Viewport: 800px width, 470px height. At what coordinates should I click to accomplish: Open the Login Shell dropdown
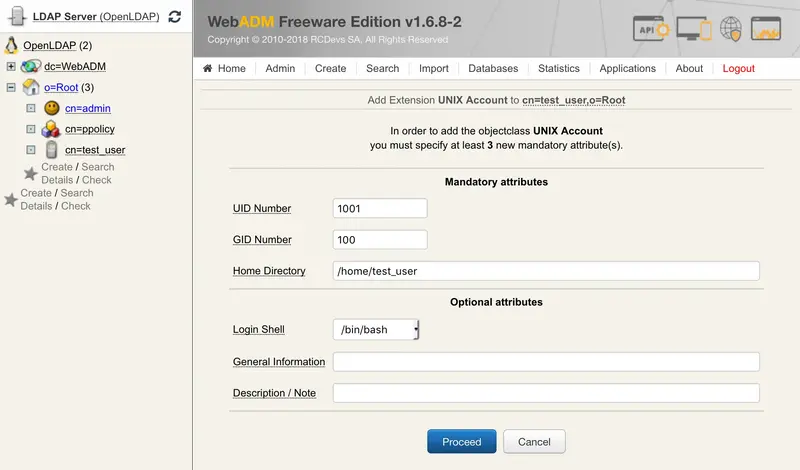click(x=376, y=330)
